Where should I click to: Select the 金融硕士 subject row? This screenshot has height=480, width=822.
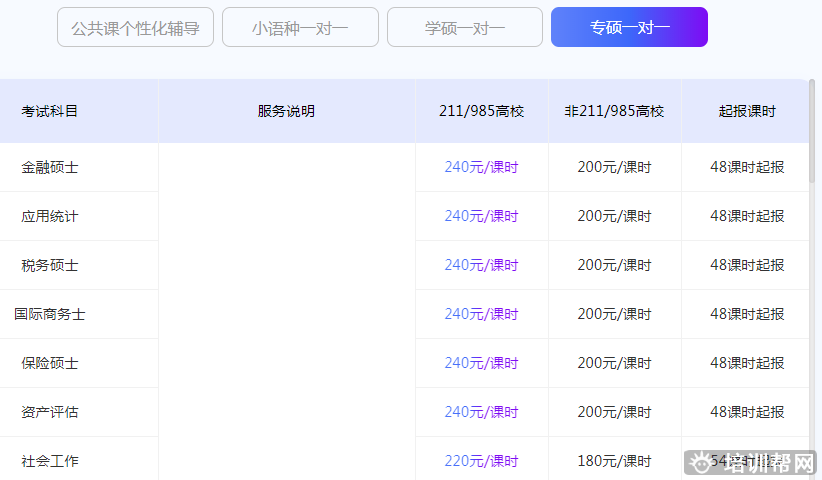[x=50, y=167]
